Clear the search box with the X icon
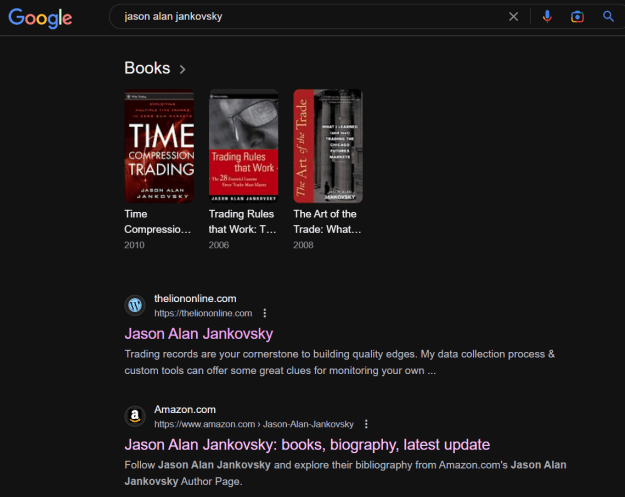 513,16
